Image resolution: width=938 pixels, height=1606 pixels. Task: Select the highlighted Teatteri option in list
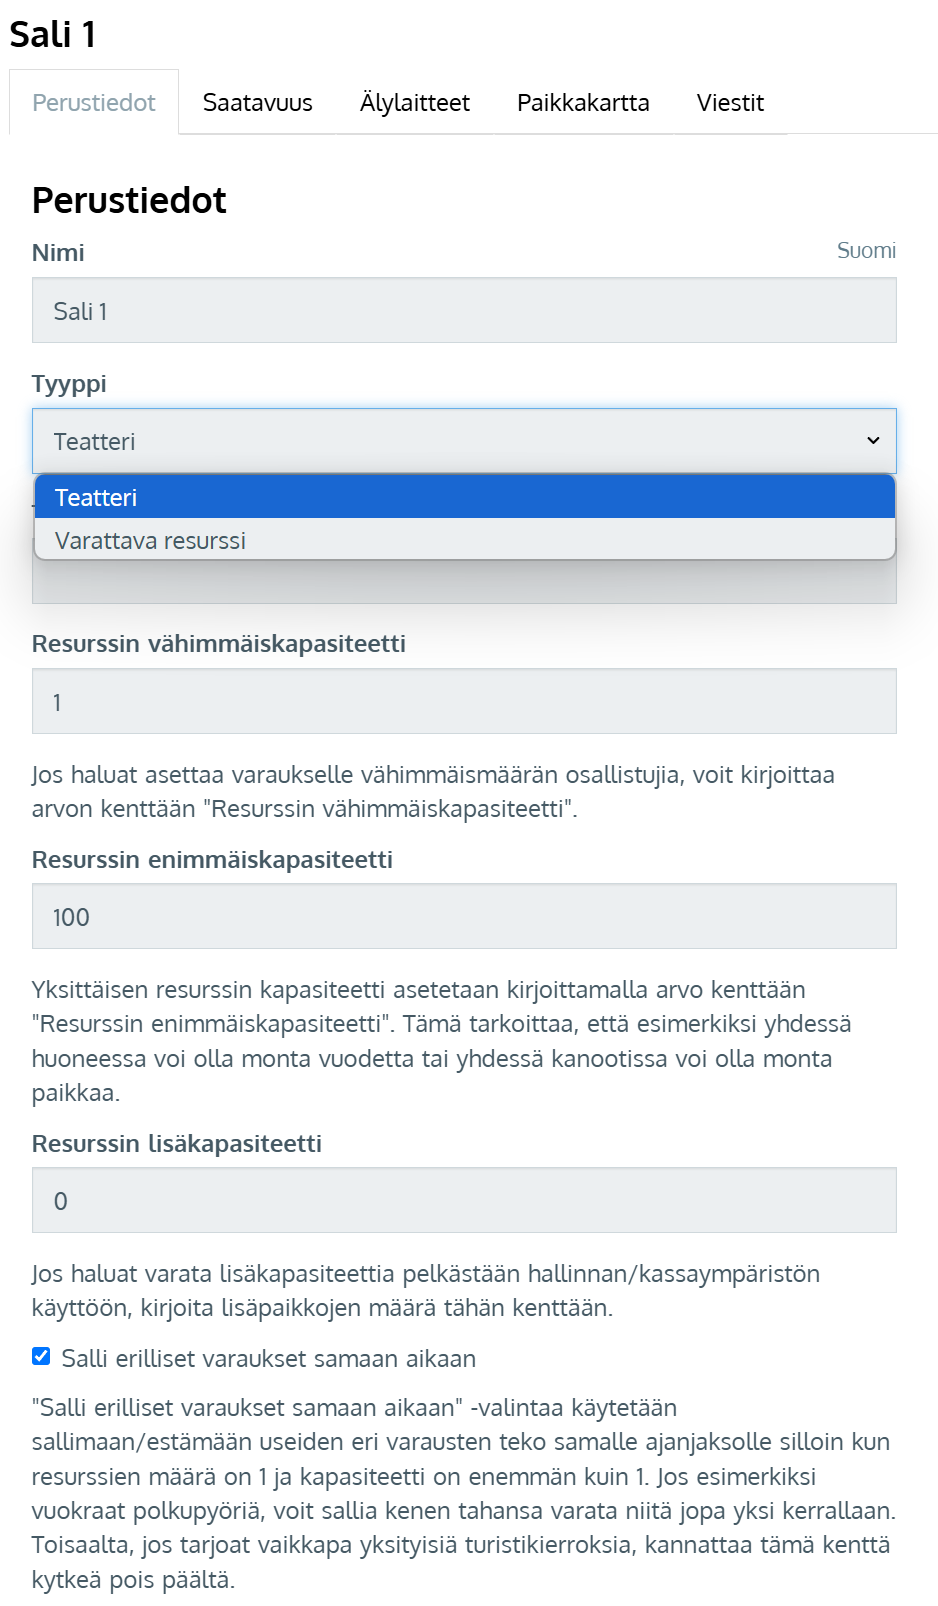coord(464,497)
